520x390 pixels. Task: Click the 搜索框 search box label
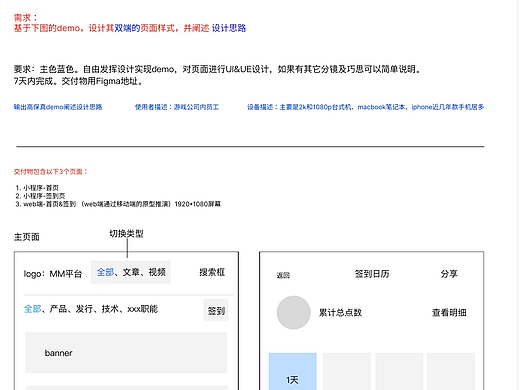pos(212,272)
